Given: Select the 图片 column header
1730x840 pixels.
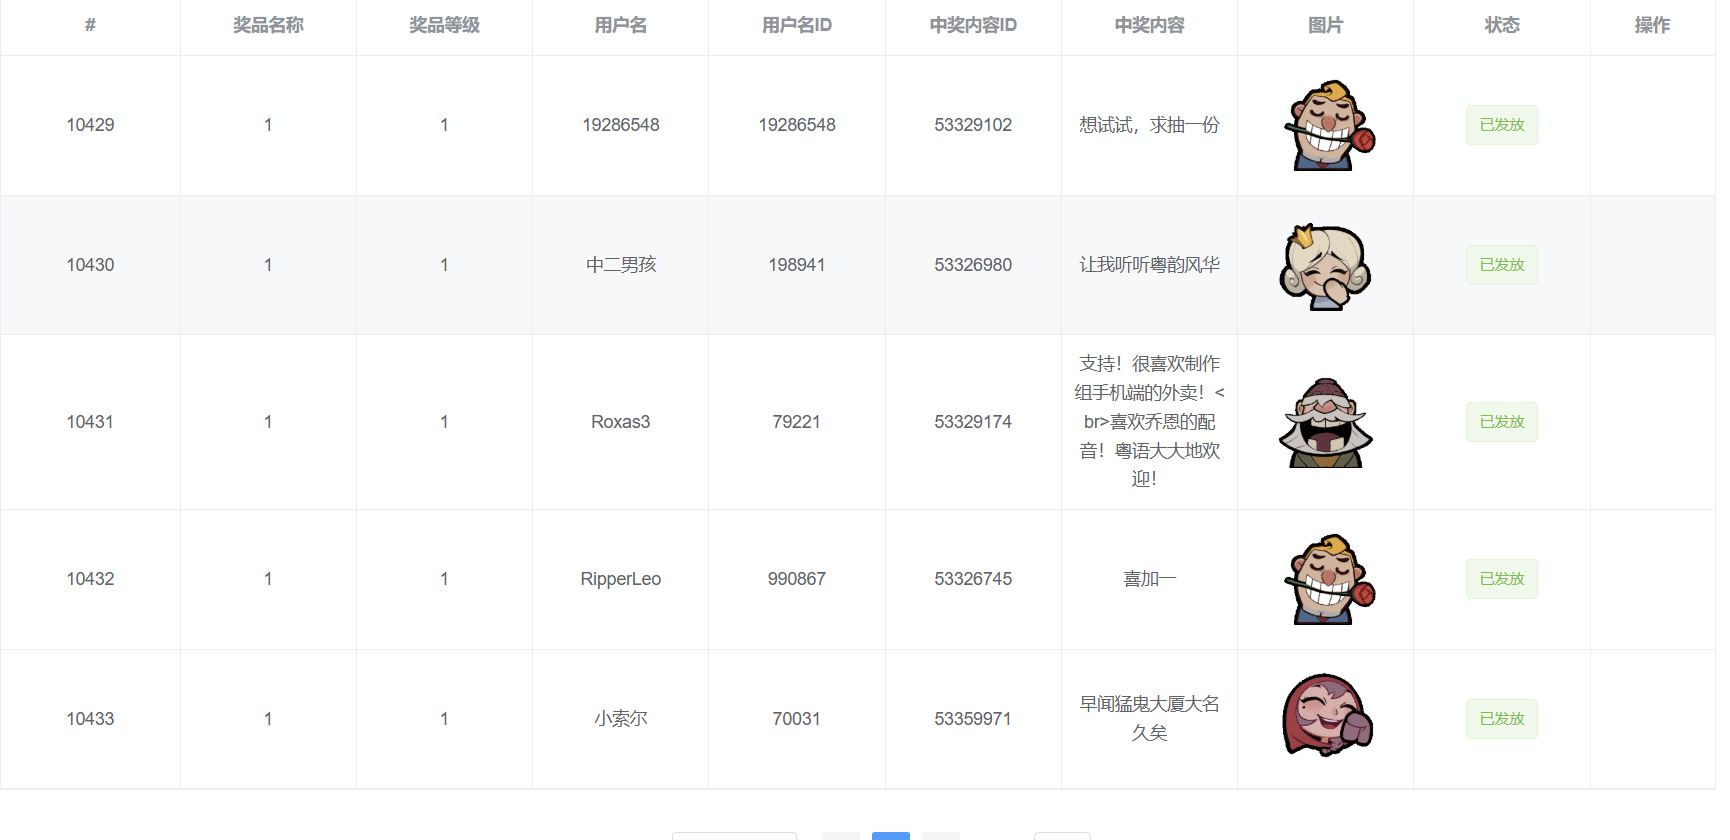Looking at the screenshot, I should coord(1325,25).
